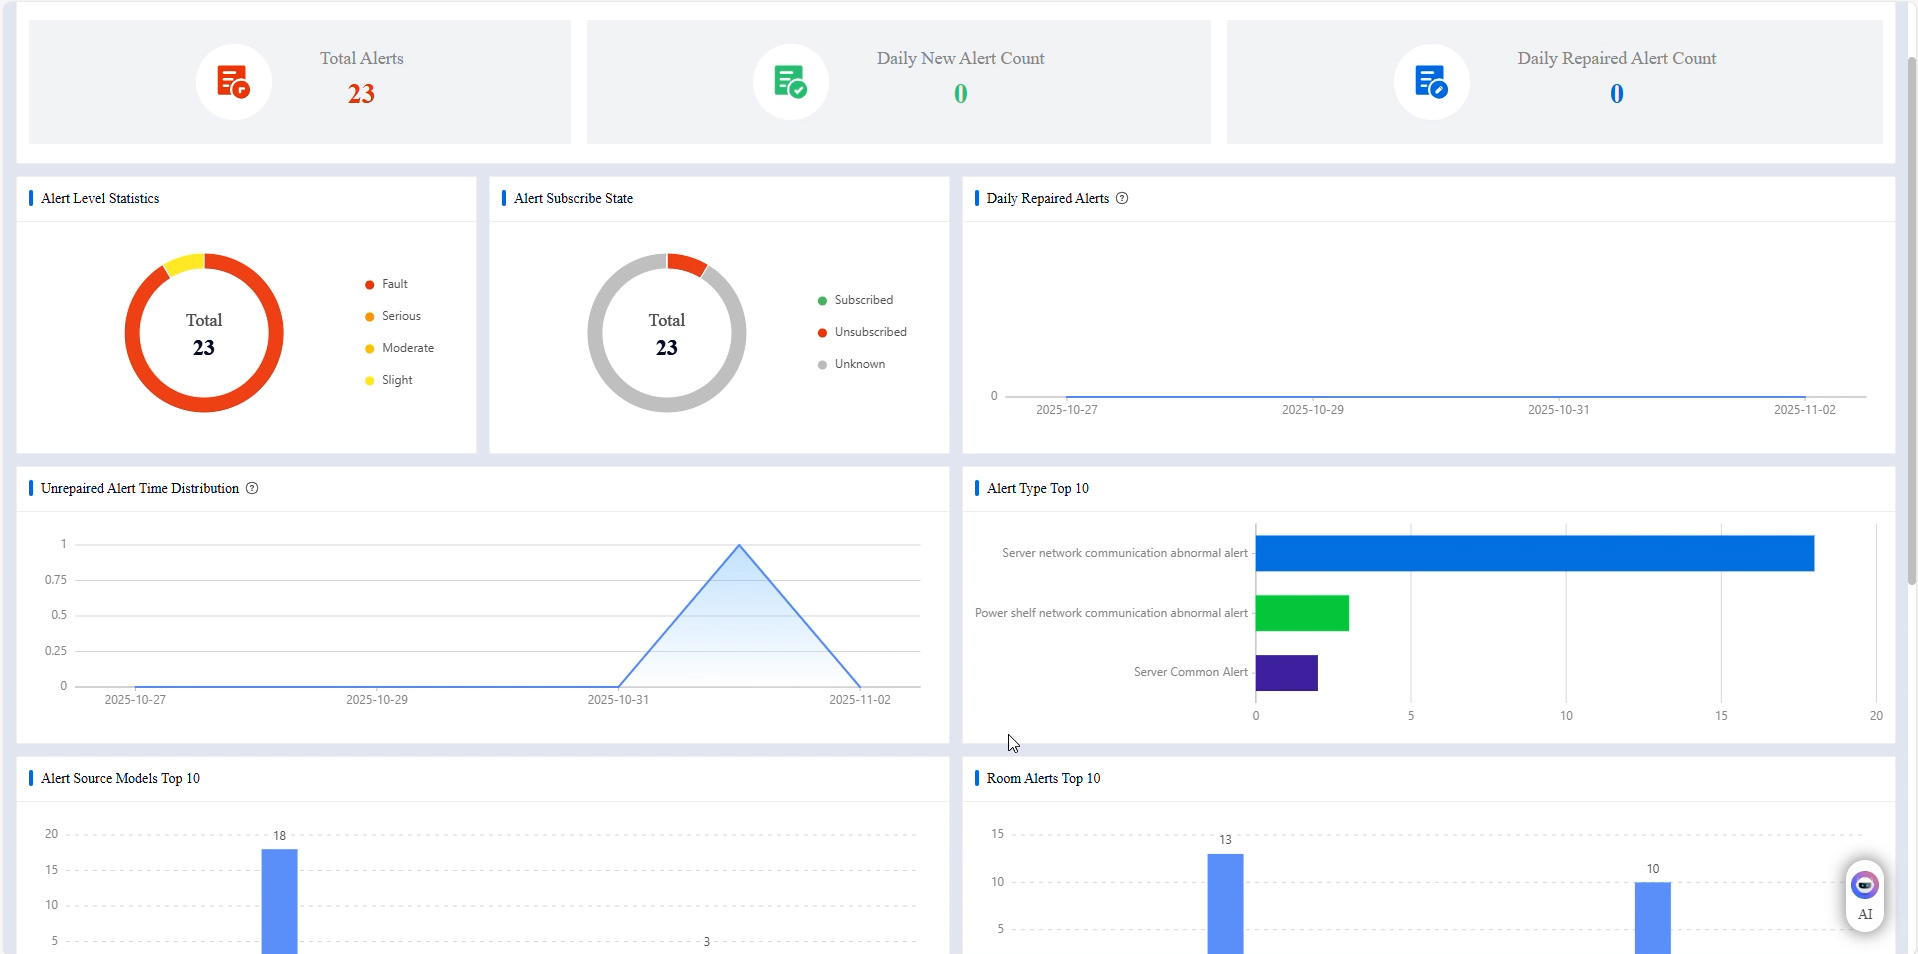
Task: Click the purple Server Common Alert bar
Action: (x=1286, y=673)
